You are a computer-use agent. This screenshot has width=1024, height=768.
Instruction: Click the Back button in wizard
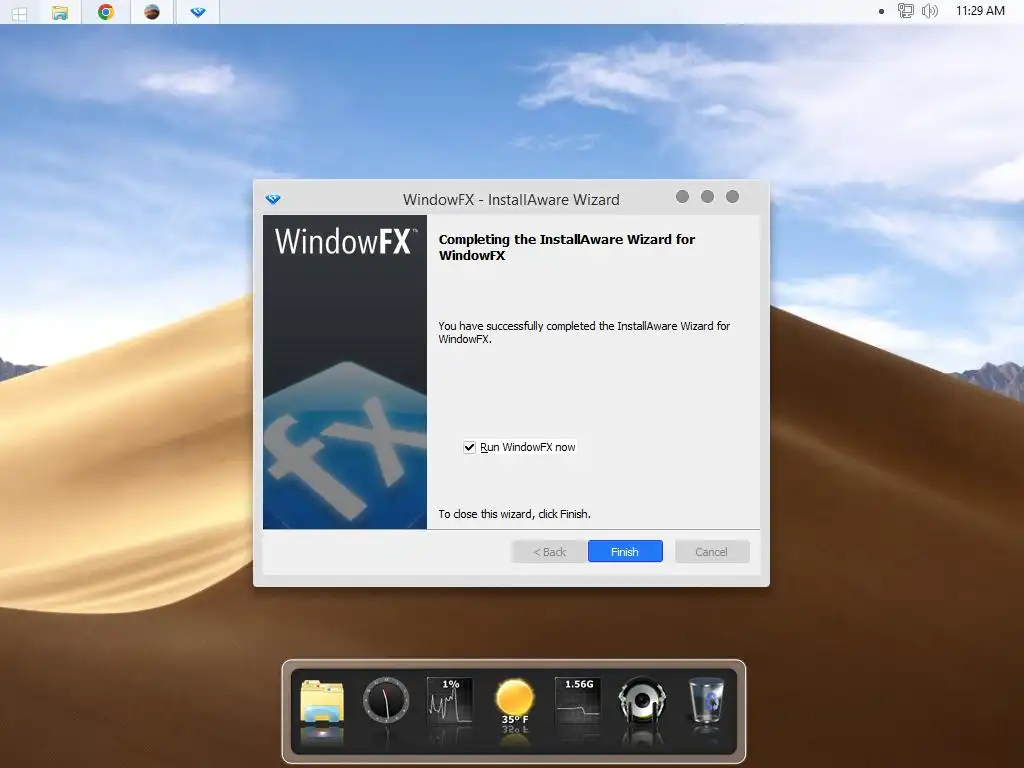click(549, 551)
